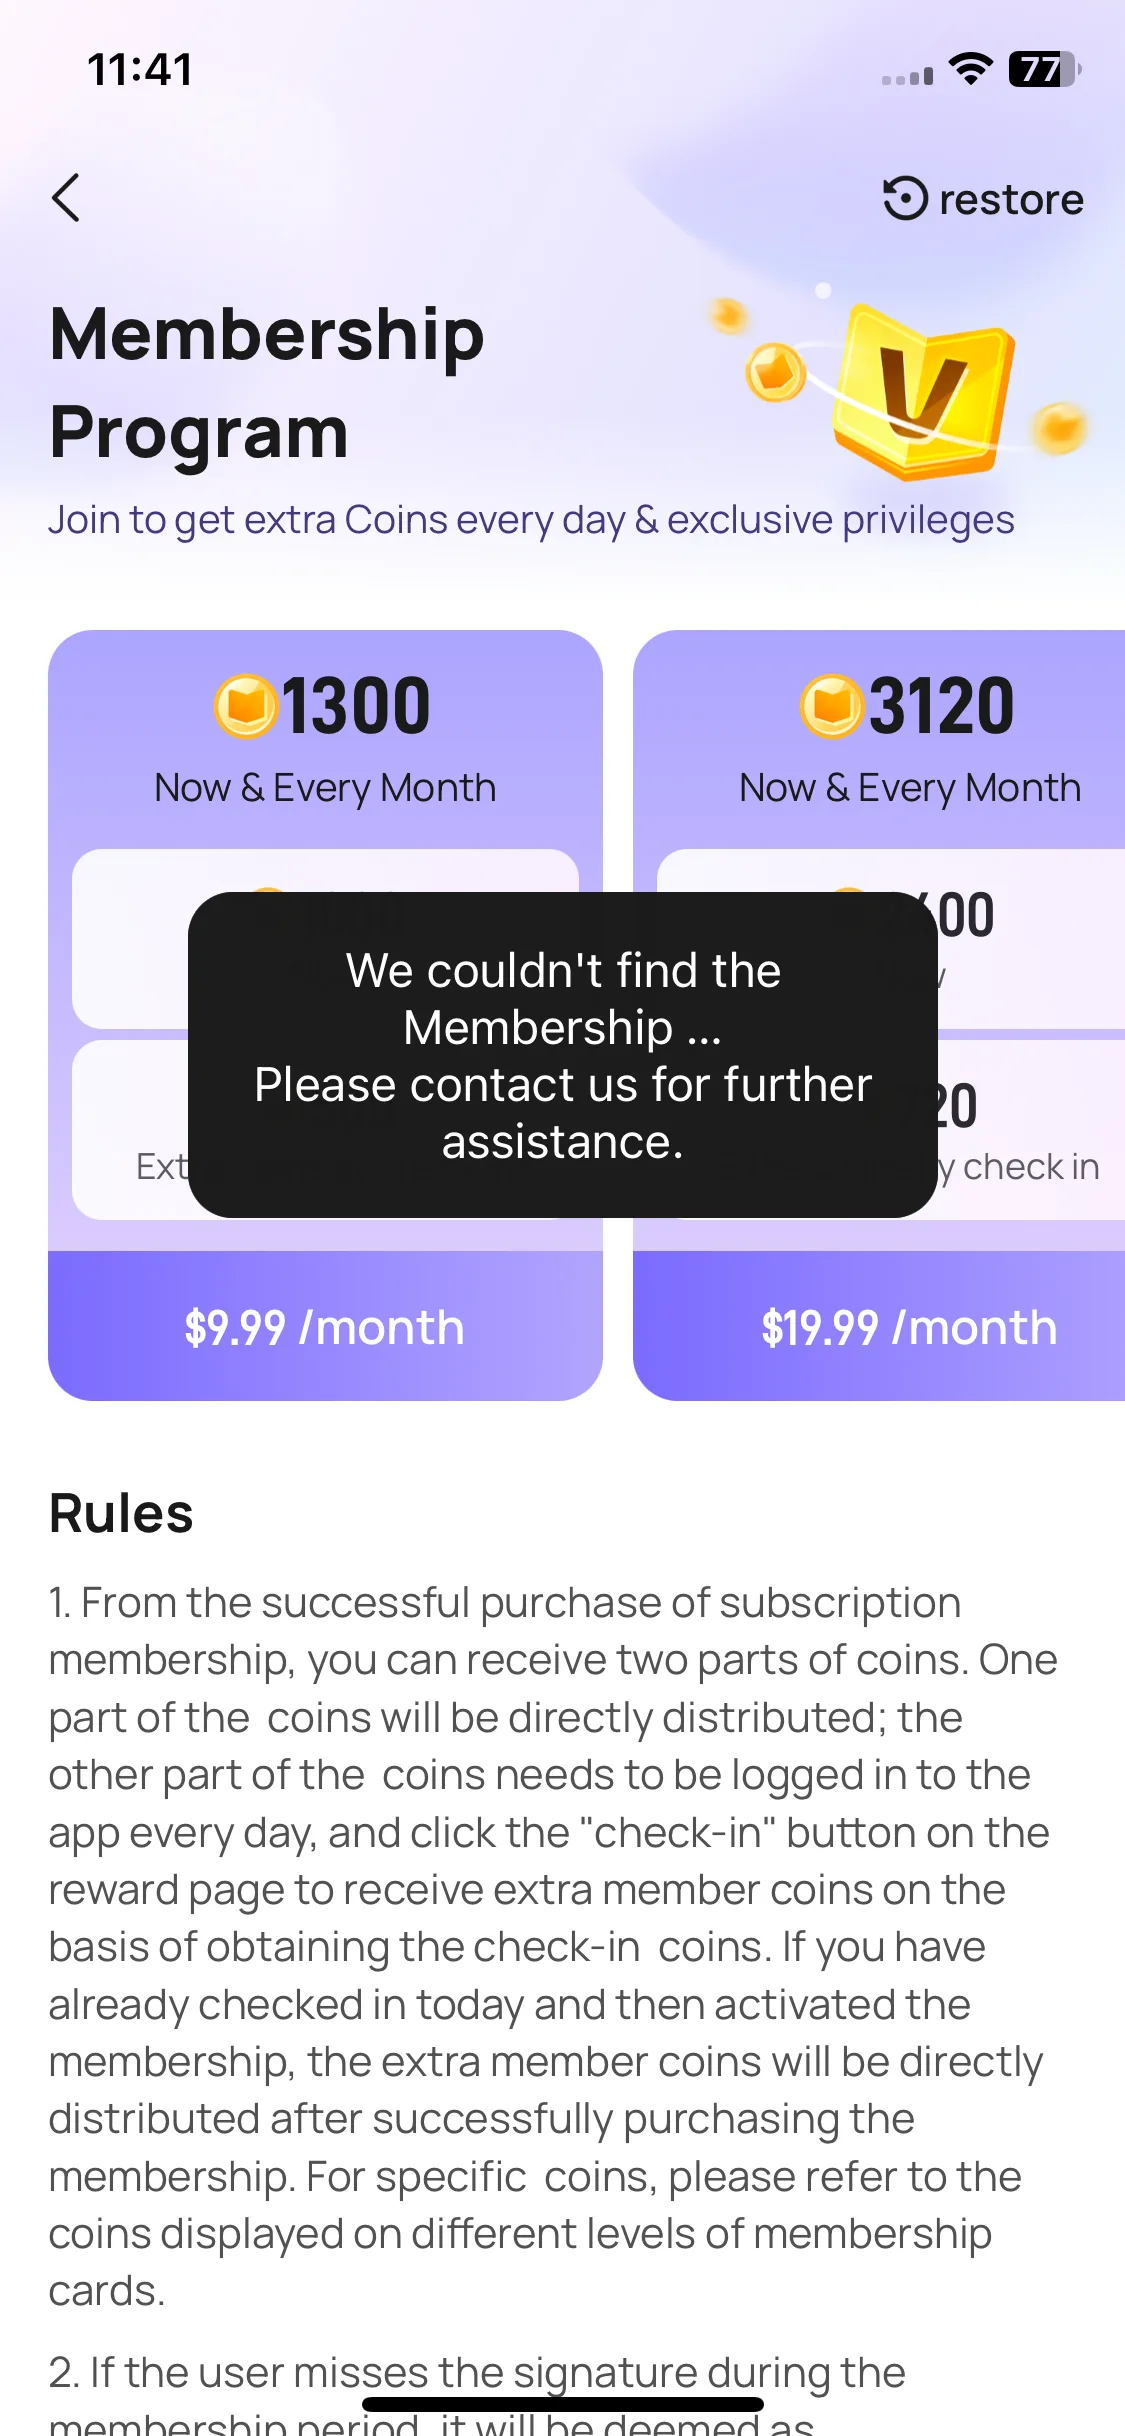The width and height of the screenshot is (1125, 2436).
Task: Tap the 11:41 clock in status bar
Action: (140, 69)
